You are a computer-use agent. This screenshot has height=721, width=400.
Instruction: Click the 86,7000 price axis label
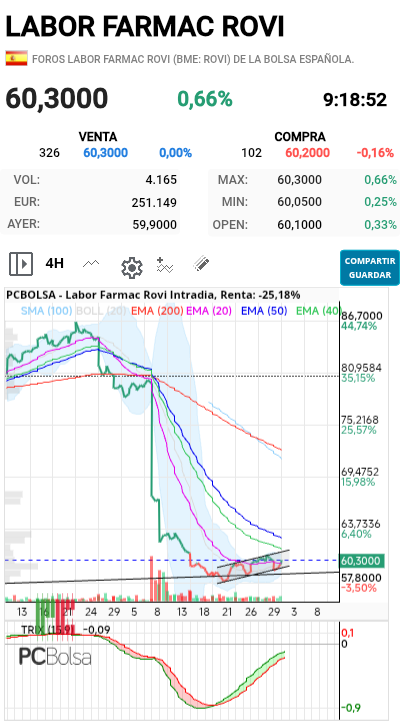(x=361, y=316)
